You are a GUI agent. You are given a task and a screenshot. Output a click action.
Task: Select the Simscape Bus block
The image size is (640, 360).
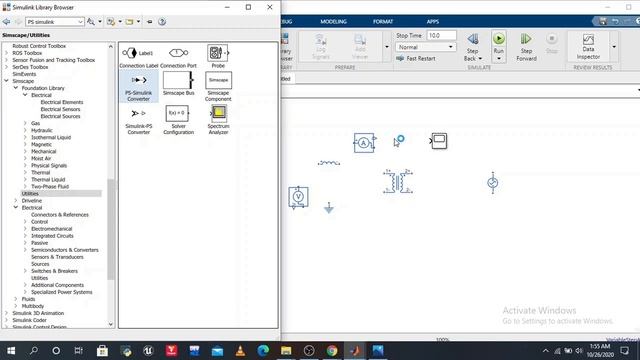178,84
